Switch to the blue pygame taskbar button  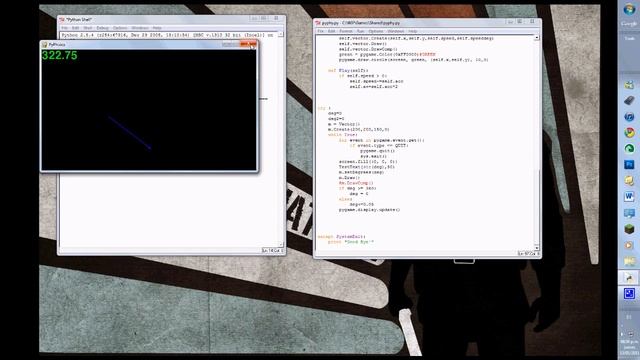coord(629,293)
